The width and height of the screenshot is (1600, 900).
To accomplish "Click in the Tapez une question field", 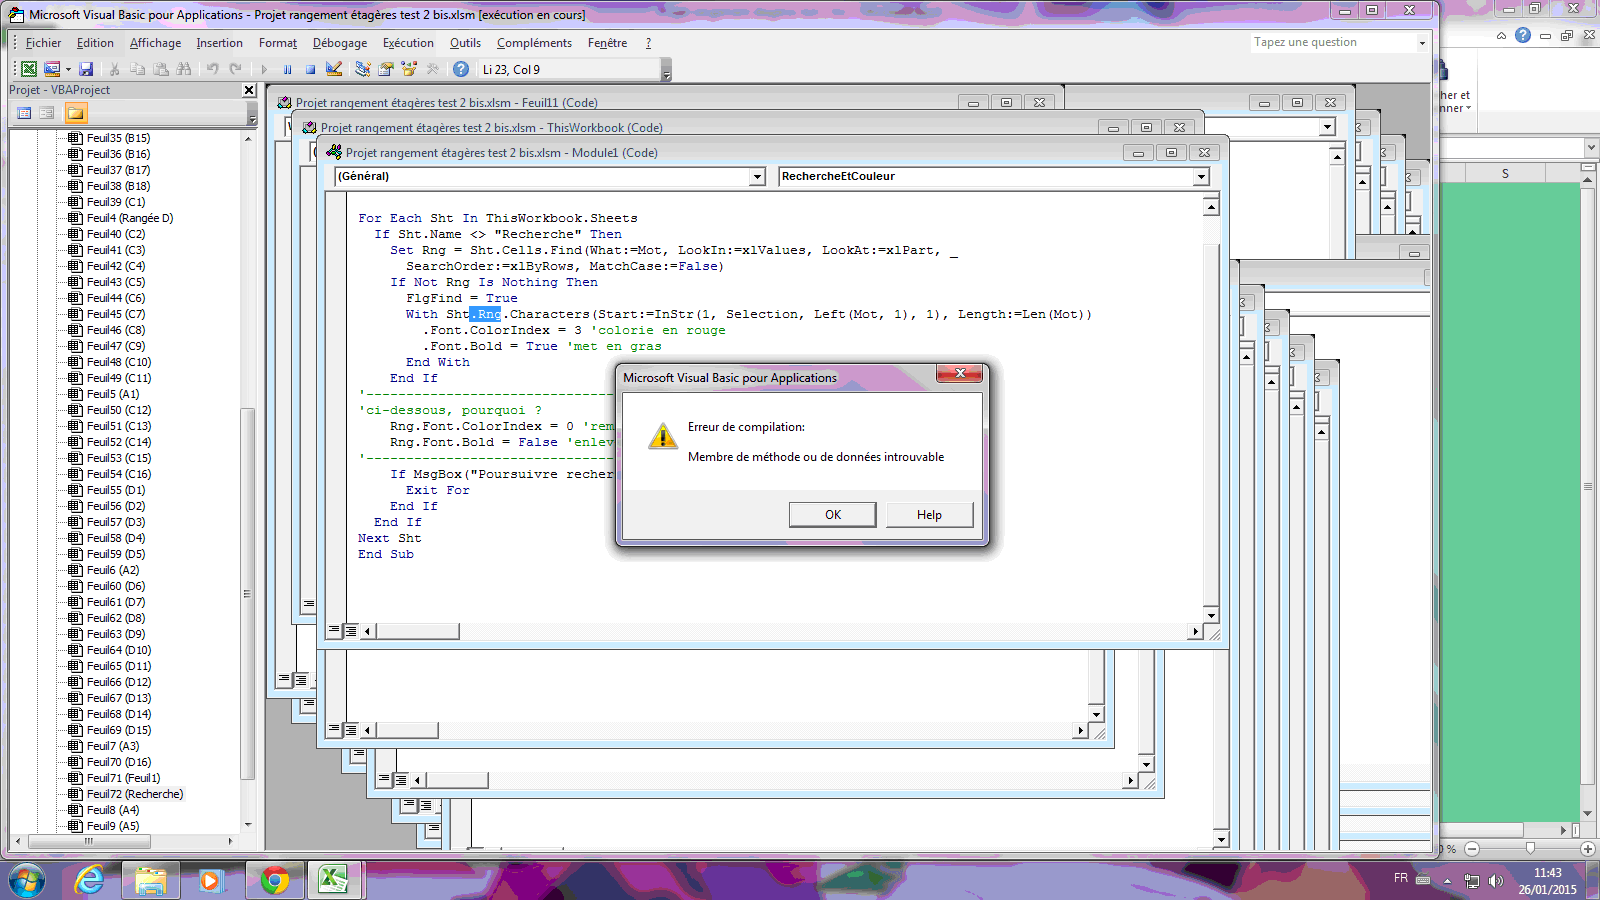I will pyautogui.click(x=1333, y=43).
